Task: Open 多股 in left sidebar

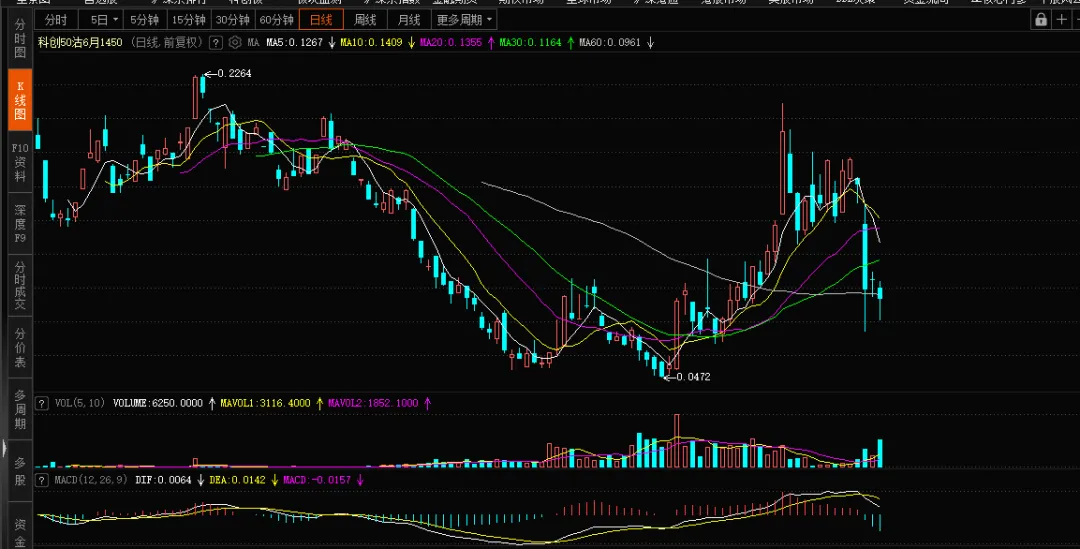Action: click(x=20, y=470)
